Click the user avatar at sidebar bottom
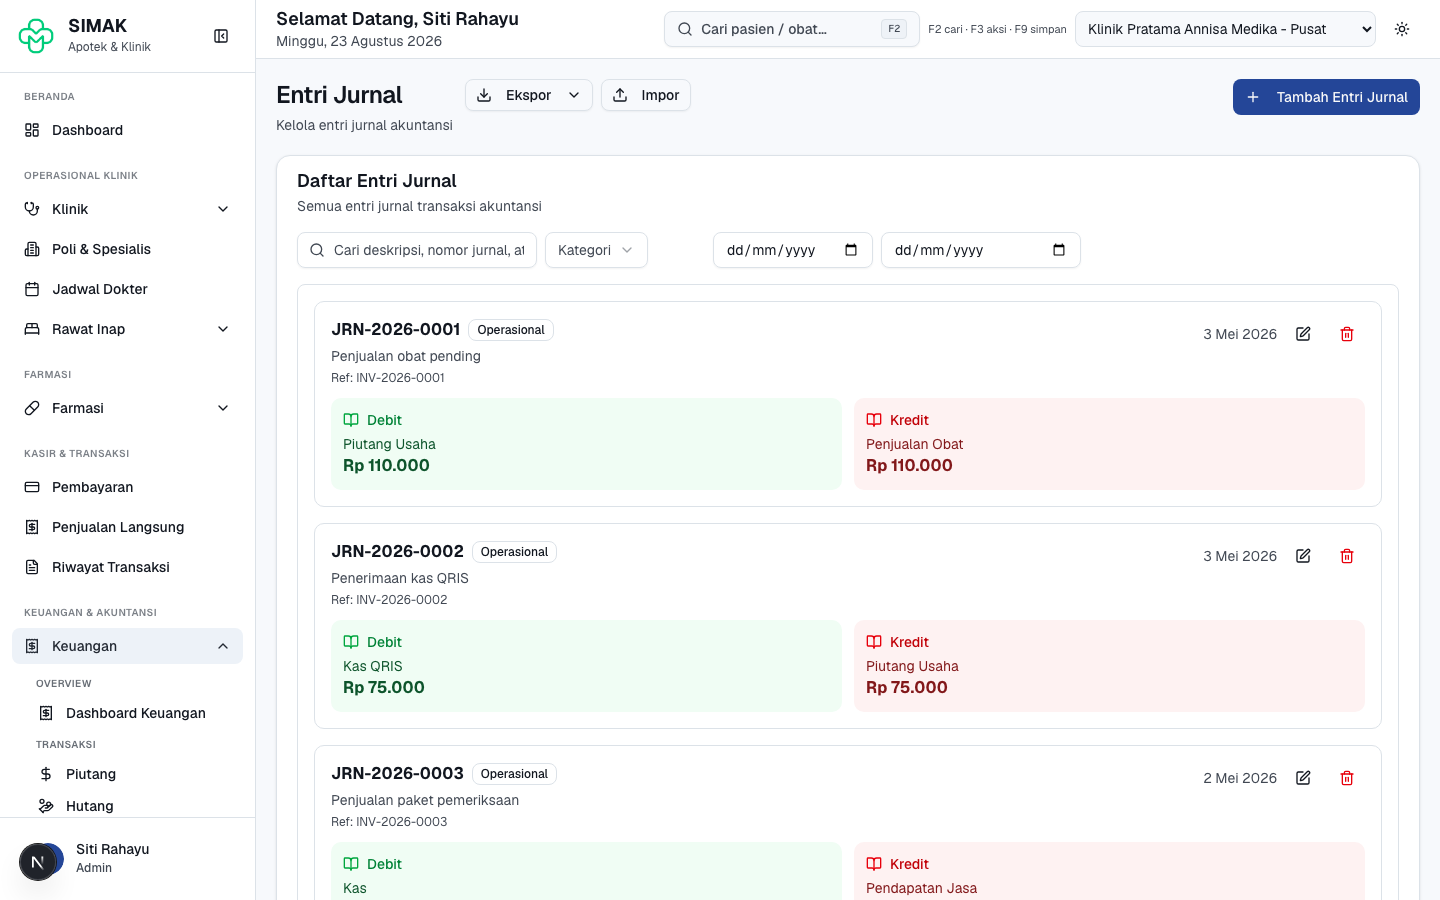This screenshot has height=900, width=1440. (x=40, y=860)
